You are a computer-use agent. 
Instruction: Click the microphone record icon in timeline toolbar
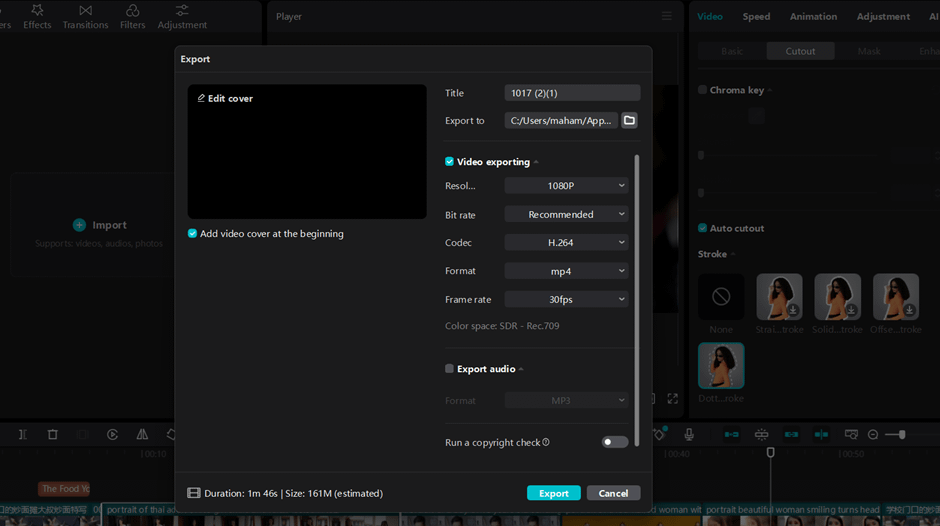click(x=689, y=435)
